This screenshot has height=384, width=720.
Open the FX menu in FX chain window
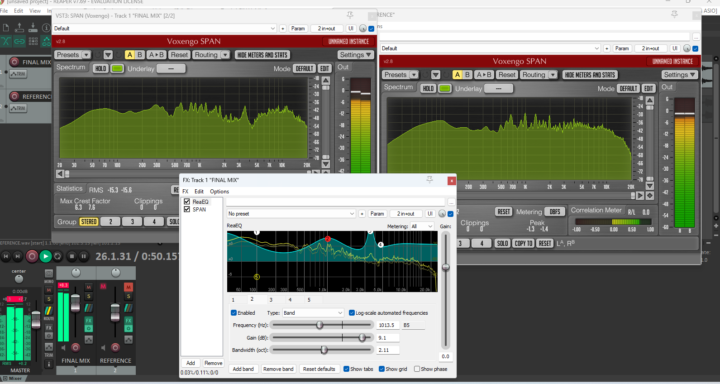(186, 192)
